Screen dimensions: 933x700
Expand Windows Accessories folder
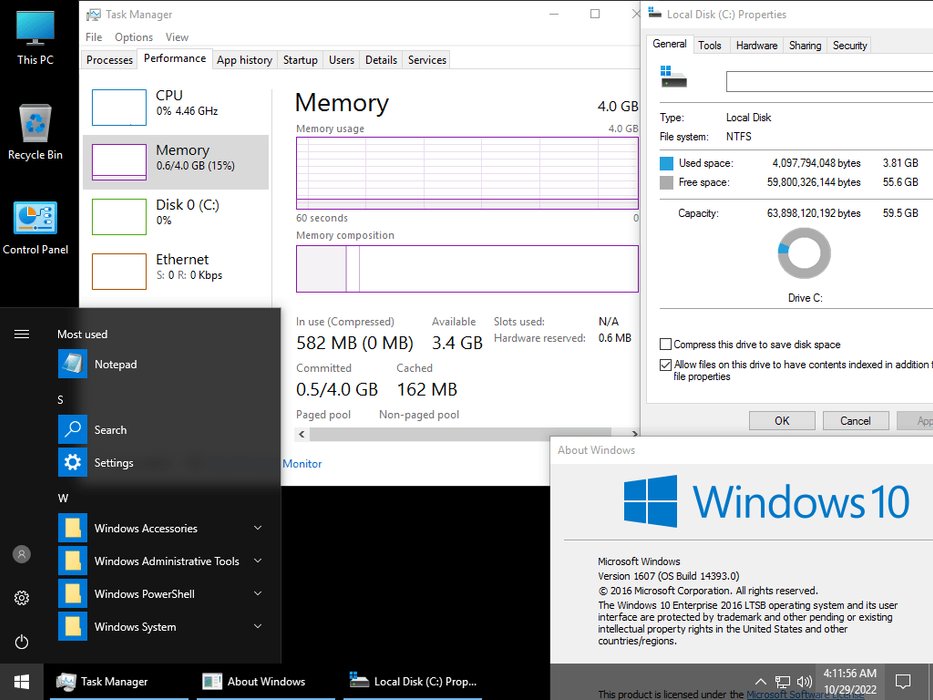[146, 528]
